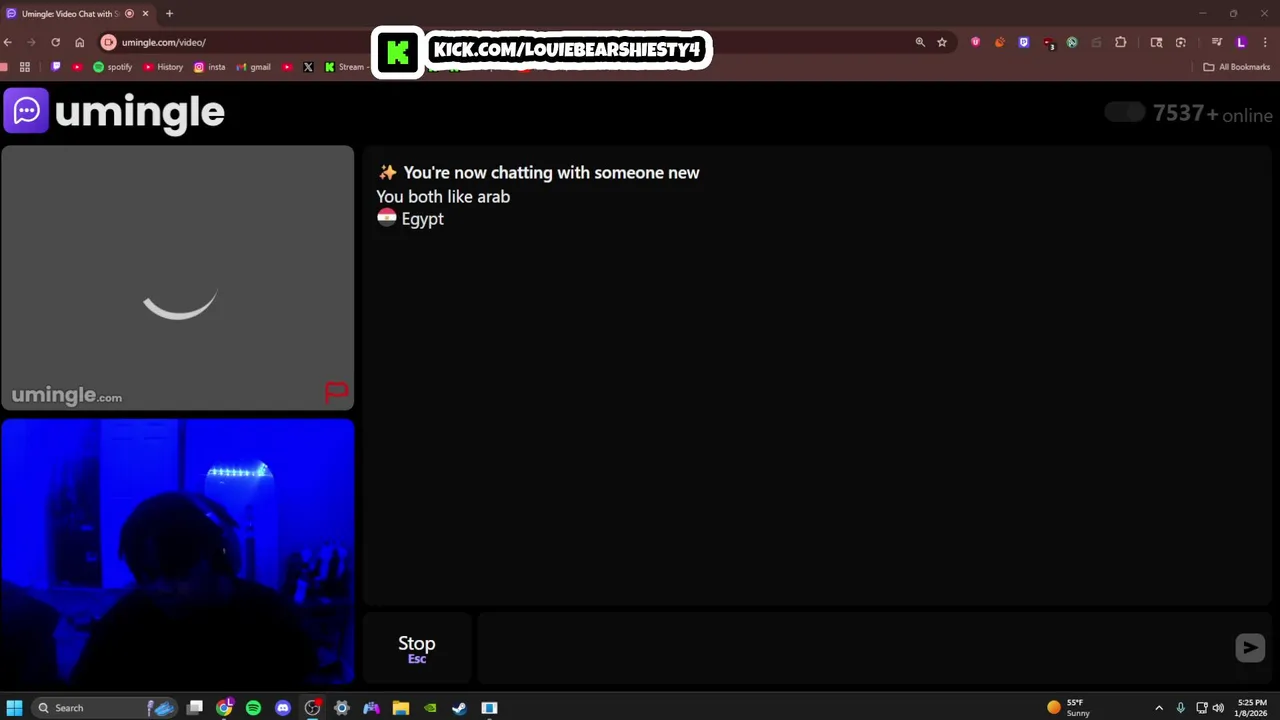The height and width of the screenshot is (720, 1280).
Task: Open the Chrome three-dot menu
Action: click(x=1266, y=42)
